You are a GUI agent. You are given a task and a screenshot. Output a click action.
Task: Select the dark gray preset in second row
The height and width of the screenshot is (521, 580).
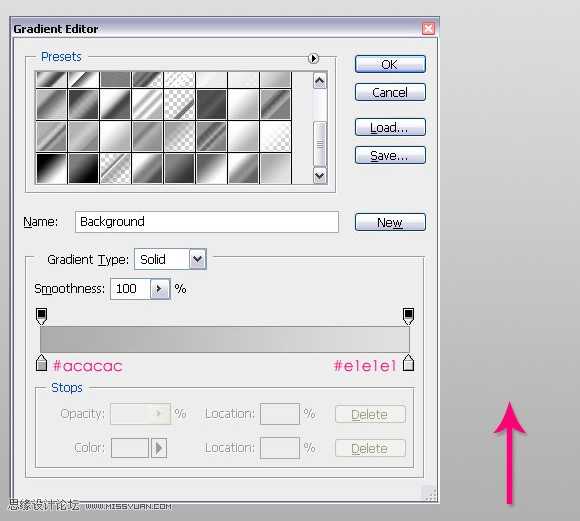211,105
